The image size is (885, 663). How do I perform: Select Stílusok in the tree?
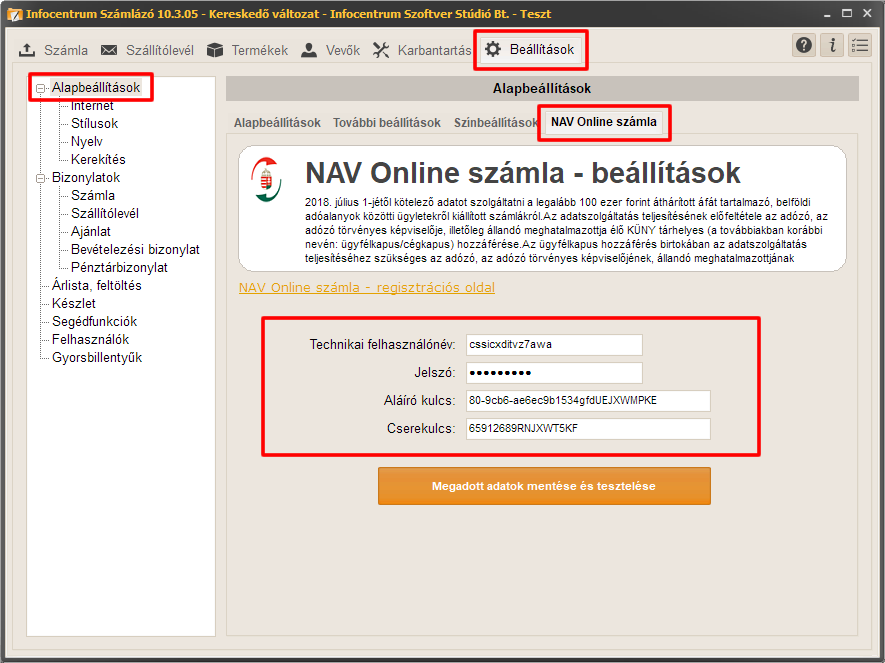coord(94,124)
